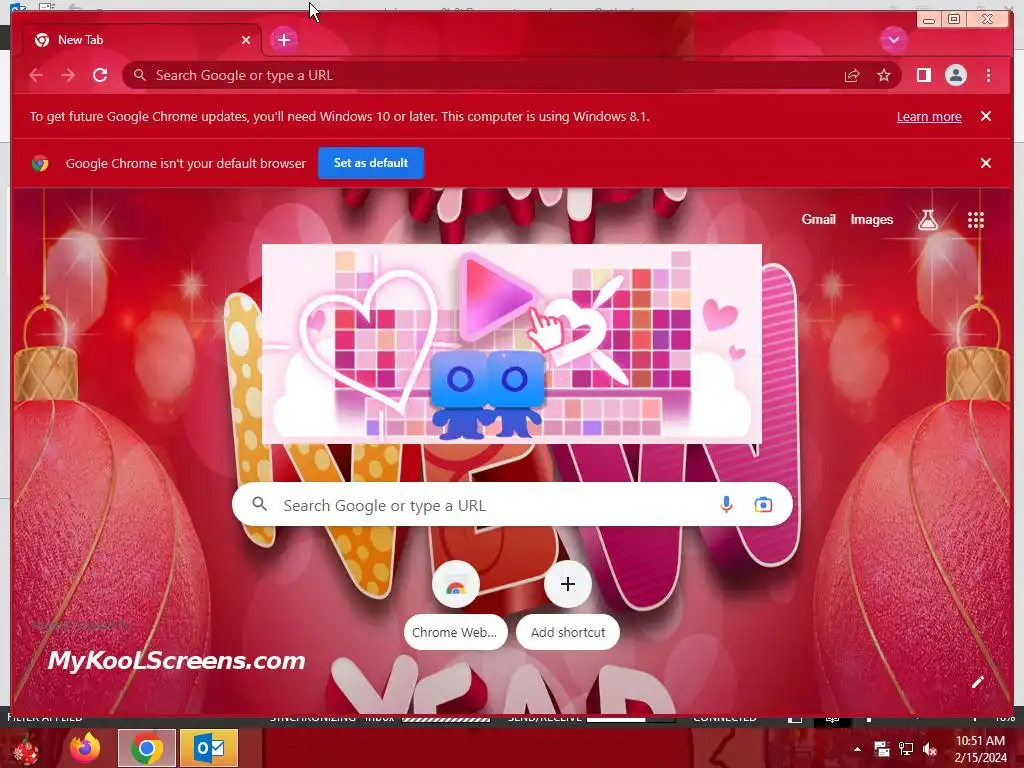Select the New Tab tab
Viewport: 1024px width, 768px height.
(x=142, y=40)
